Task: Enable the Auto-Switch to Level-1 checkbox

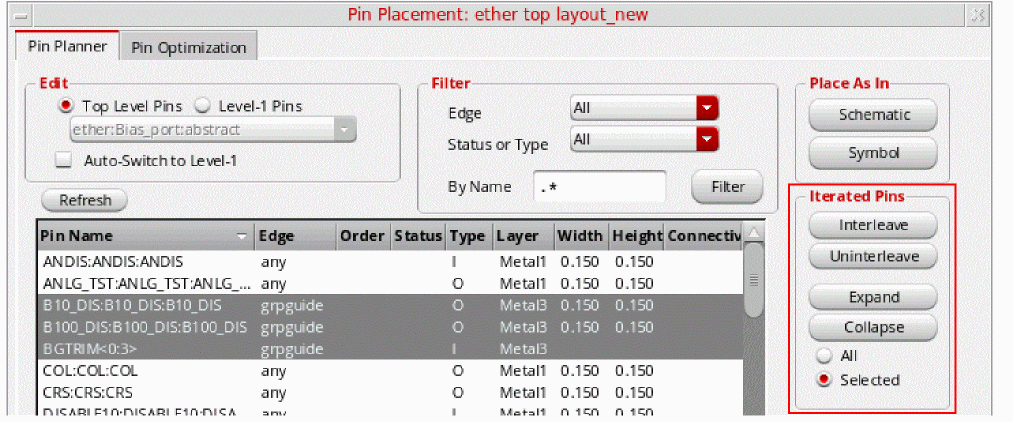Action: [x=64, y=160]
